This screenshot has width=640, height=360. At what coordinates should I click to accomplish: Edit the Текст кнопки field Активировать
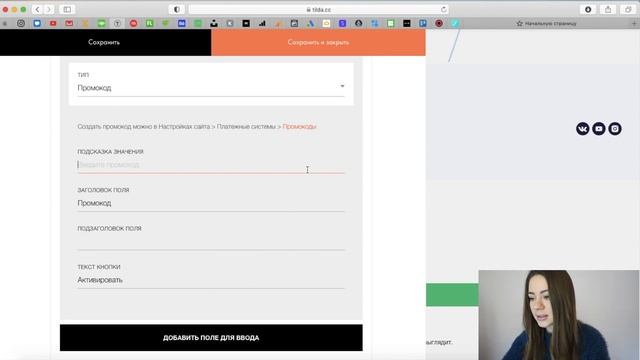[211, 280]
